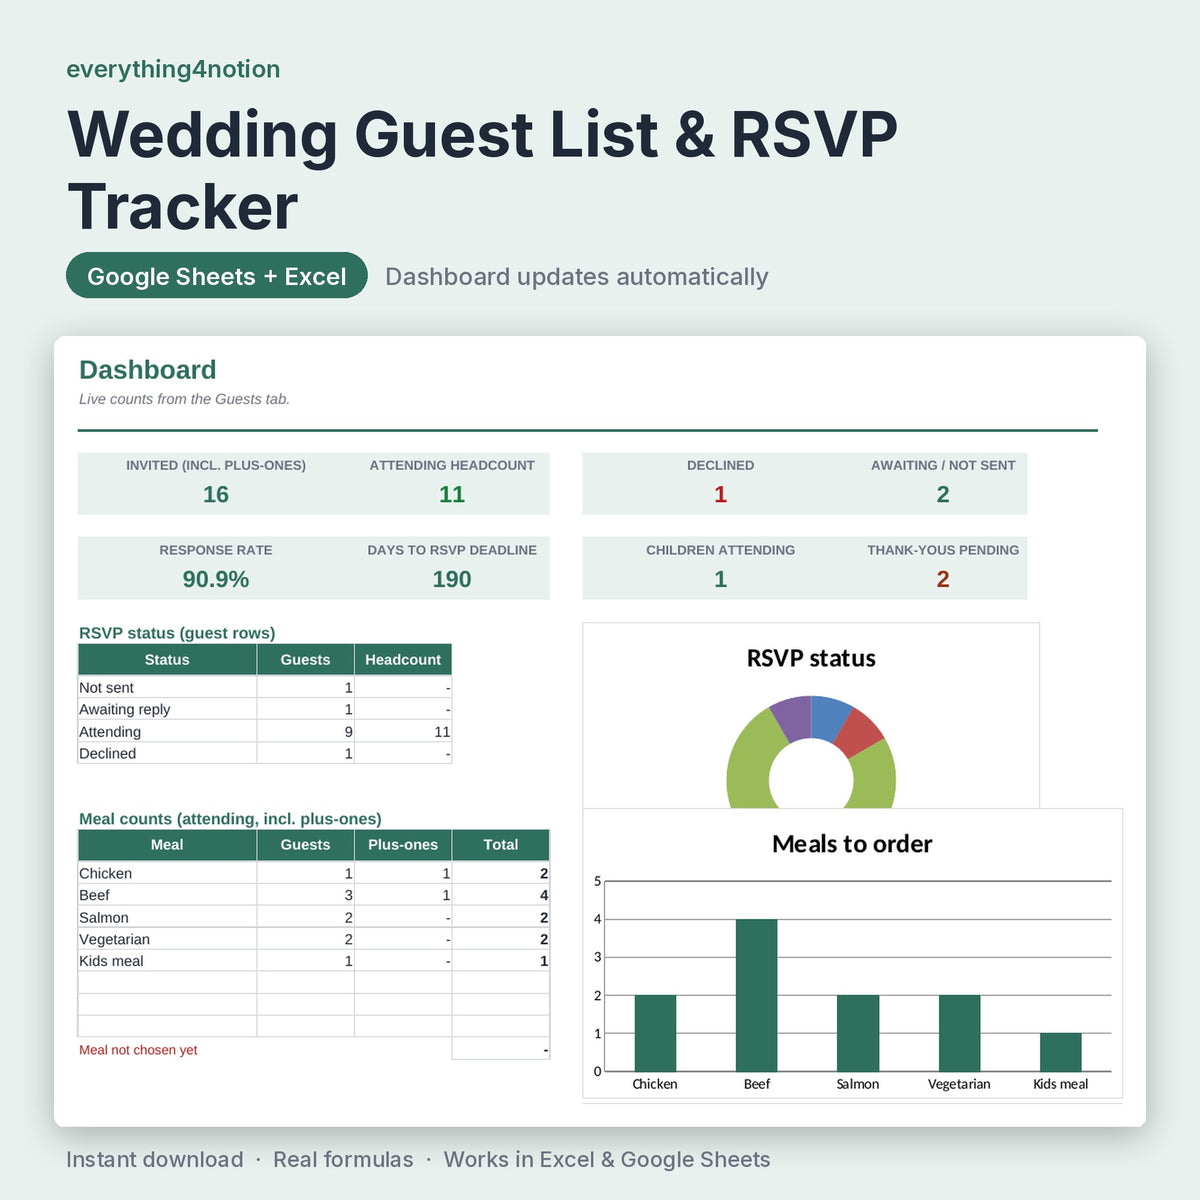This screenshot has height=1200, width=1200.
Task: Click the Vegetarian axis label under the chart
Action: click(x=959, y=1084)
